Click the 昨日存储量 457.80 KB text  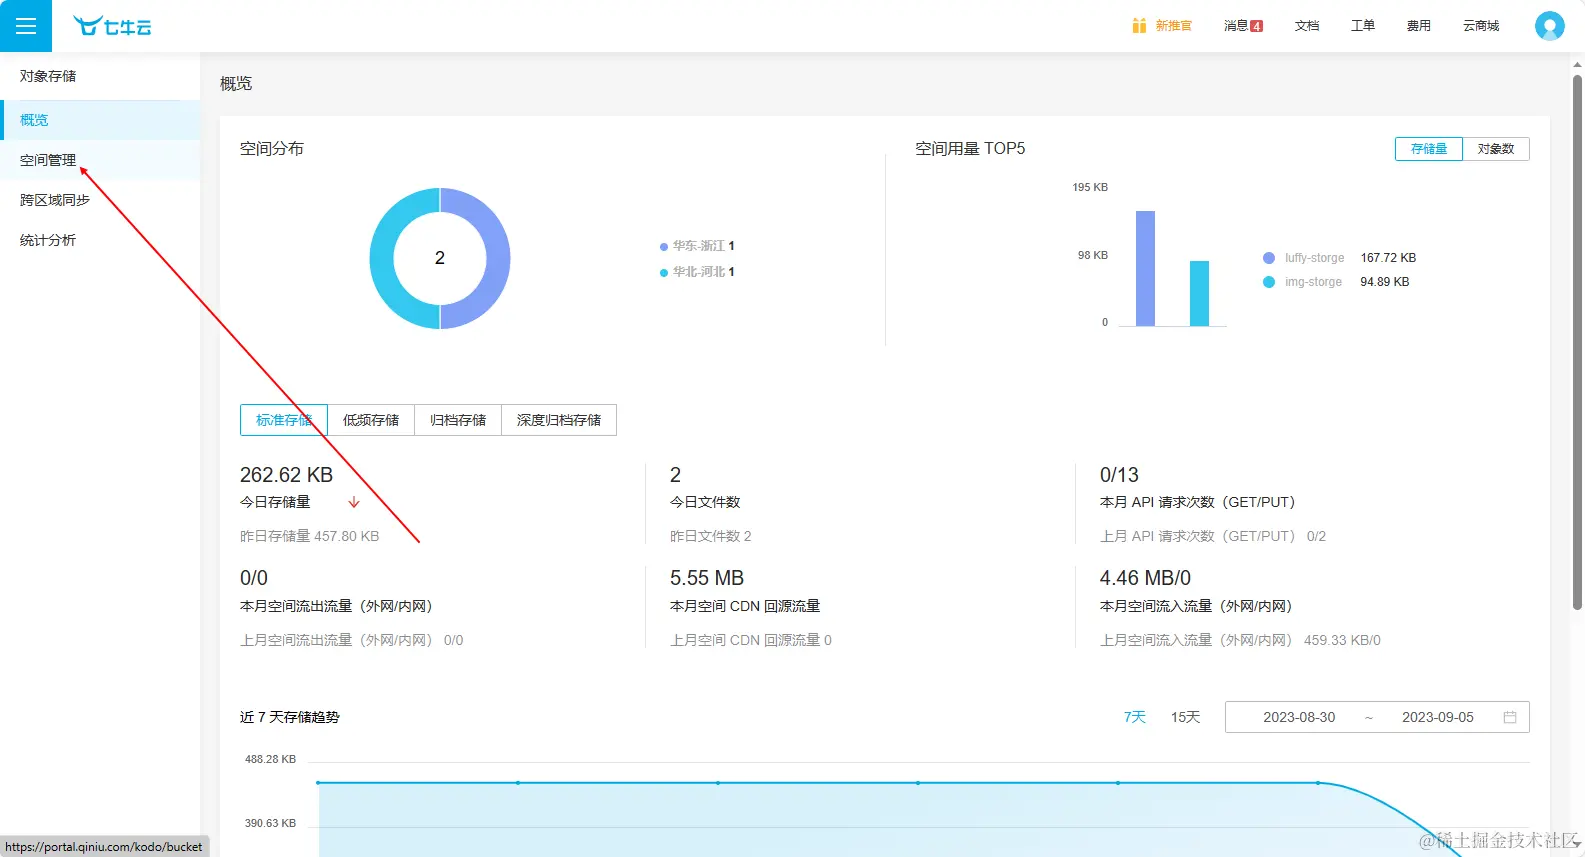tap(310, 536)
